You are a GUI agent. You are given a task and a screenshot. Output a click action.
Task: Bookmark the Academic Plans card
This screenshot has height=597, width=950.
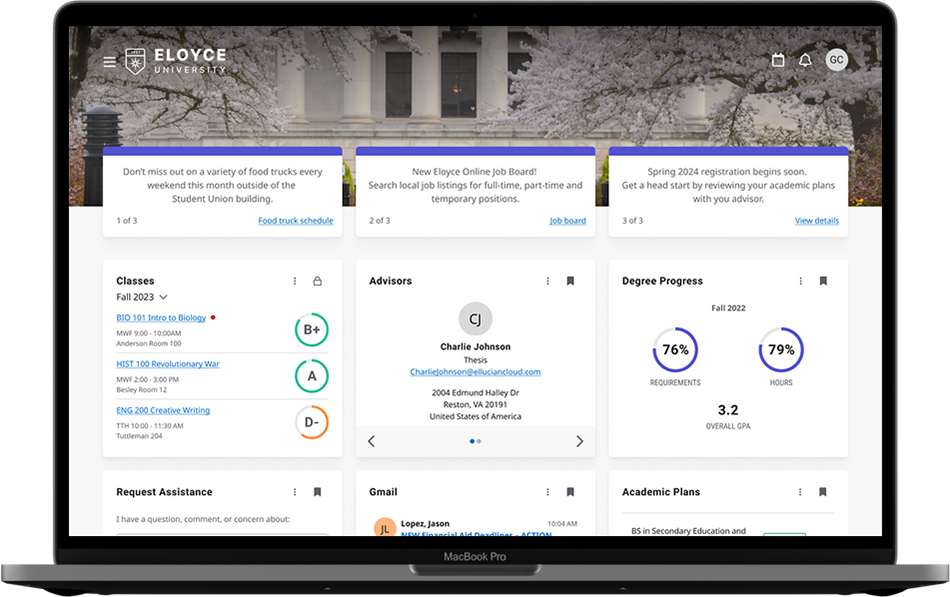823,492
